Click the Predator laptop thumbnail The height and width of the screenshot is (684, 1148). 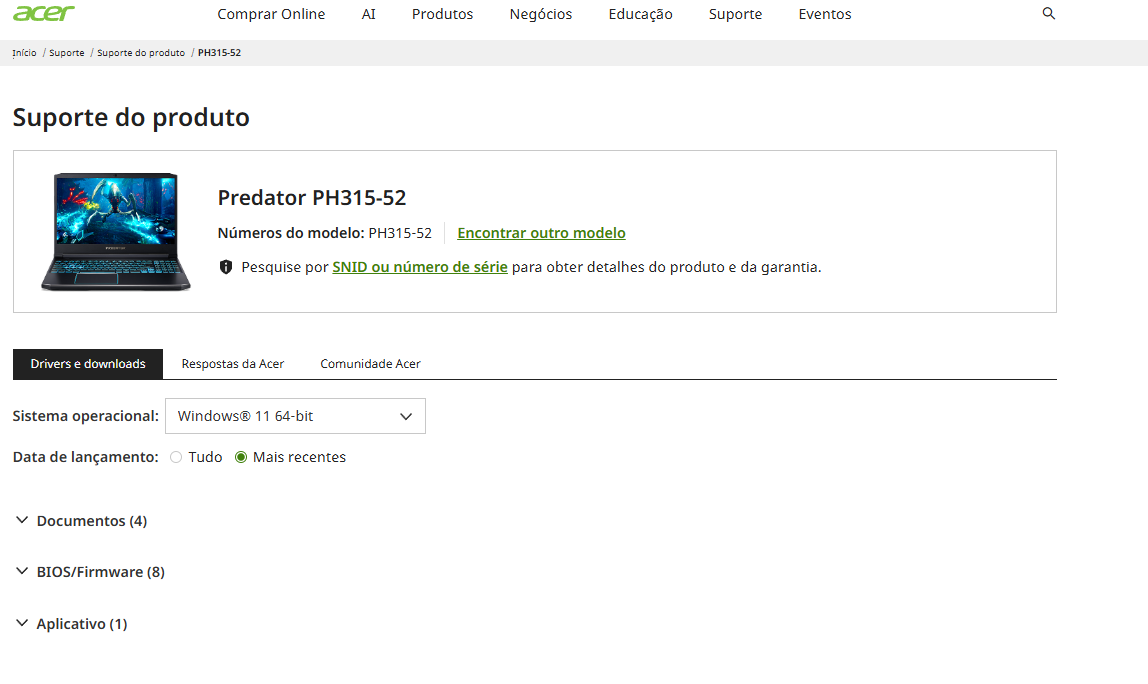click(116, 231)
